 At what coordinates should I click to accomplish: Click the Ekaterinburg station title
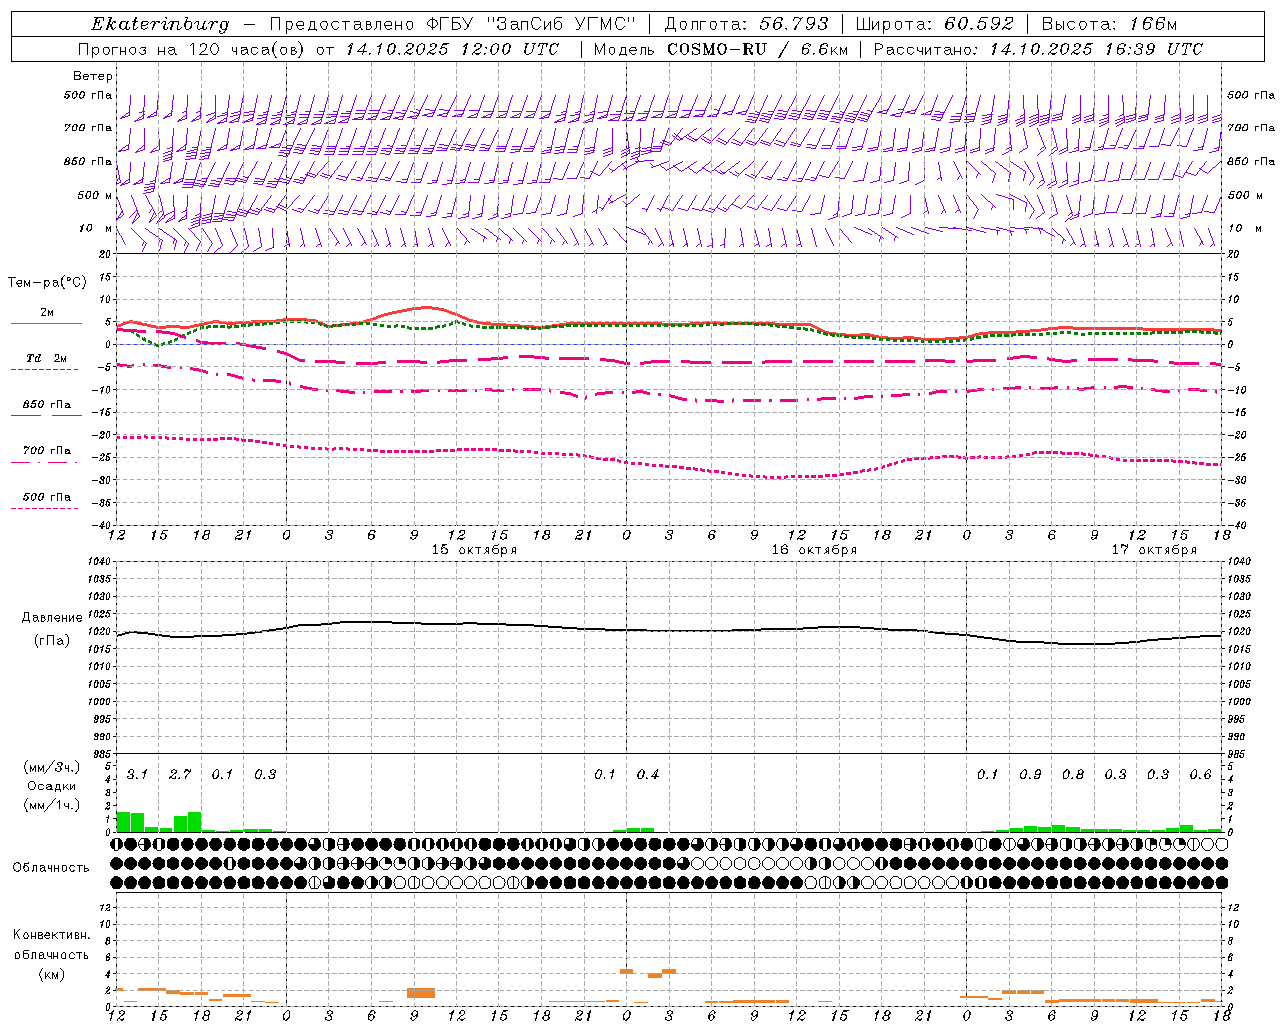[x=160, y=24]
